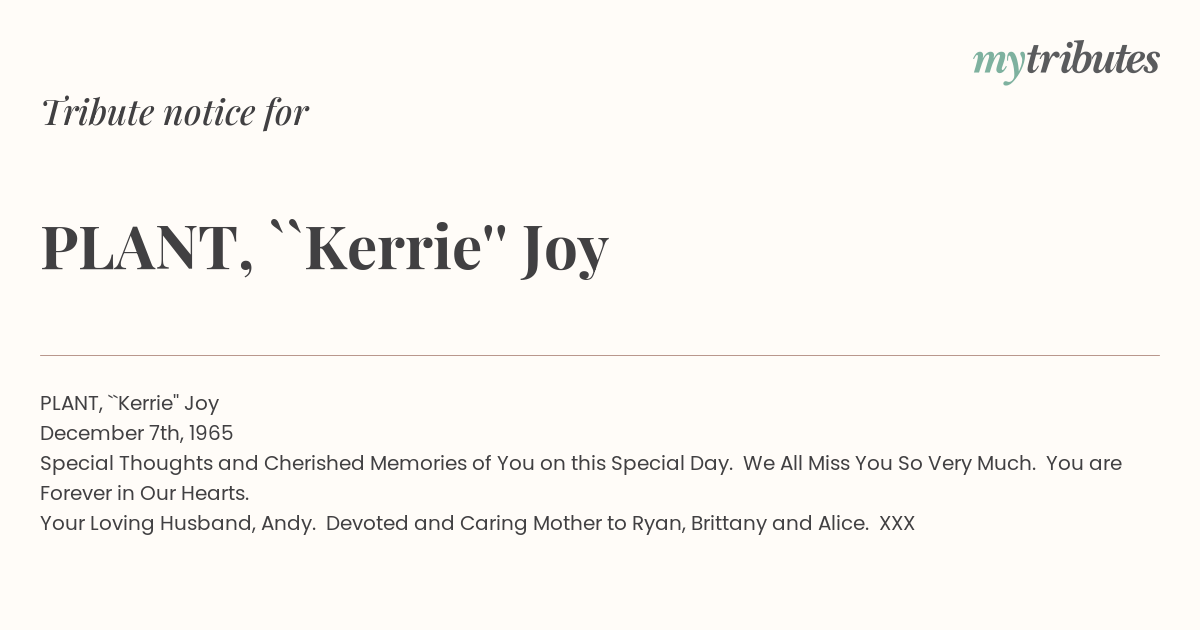Click the green 'my' in the logo

tap(998, 64)
